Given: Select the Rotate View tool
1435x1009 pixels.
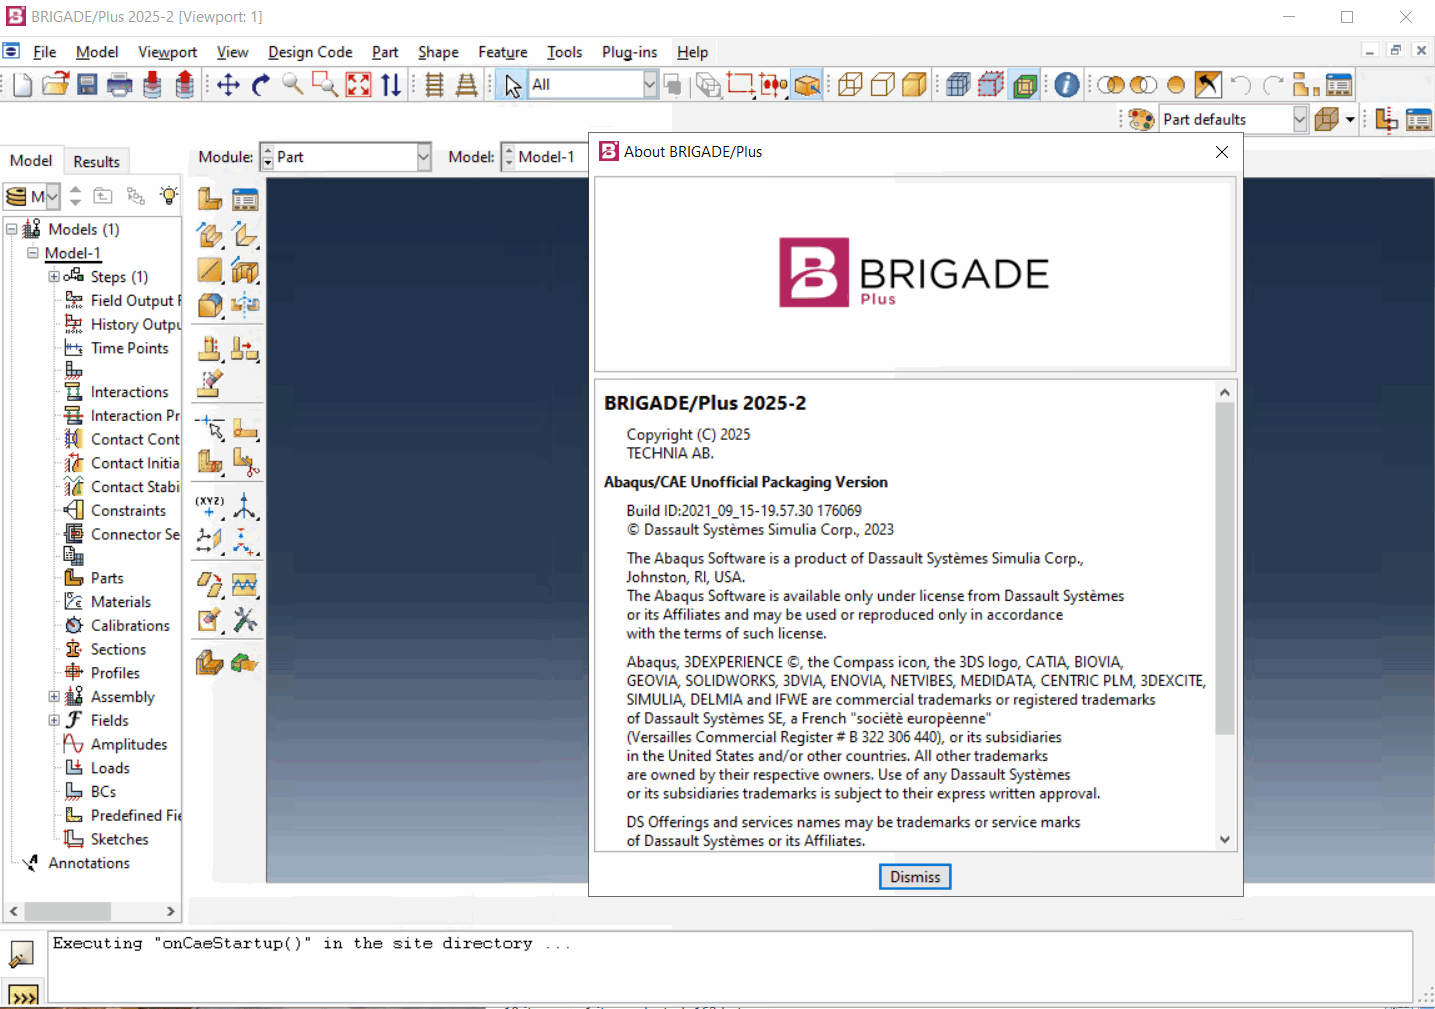Looking at the screenshot, I should [x=260, y=85].
